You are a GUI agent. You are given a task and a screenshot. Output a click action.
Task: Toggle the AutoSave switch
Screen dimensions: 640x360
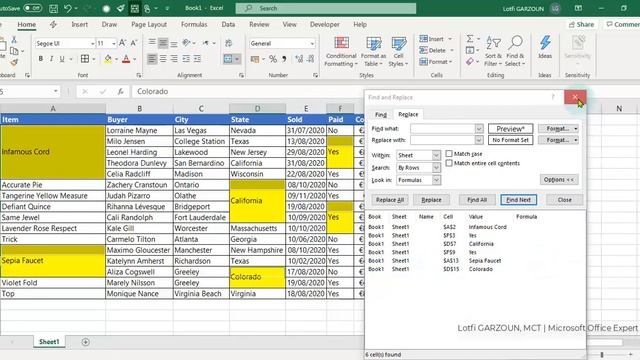[32, 8]
